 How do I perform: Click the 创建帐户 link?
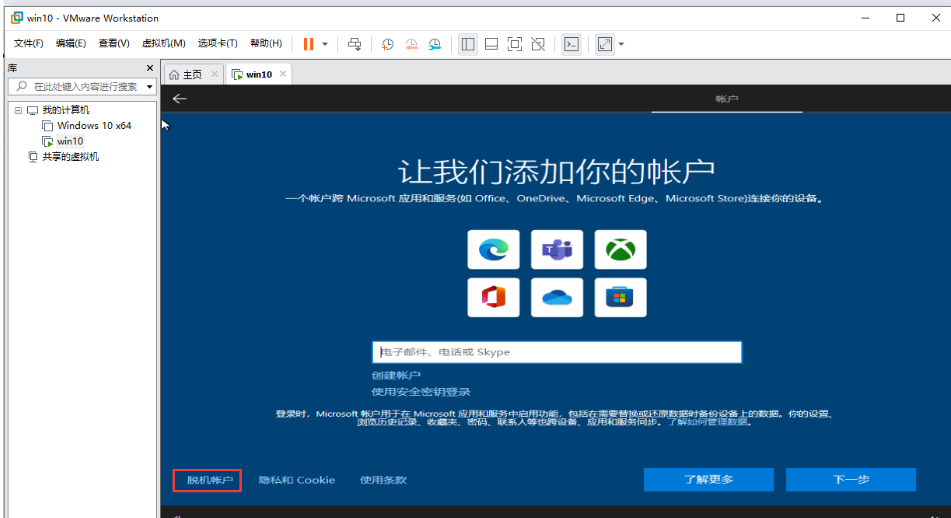point(396,375)
